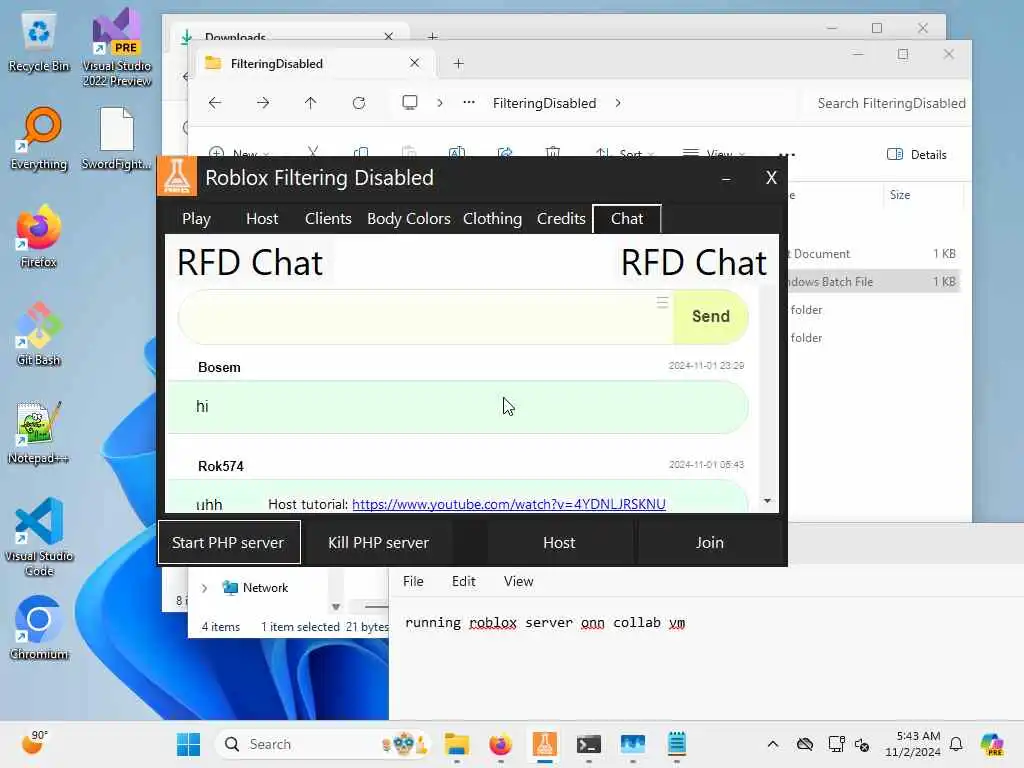Viewport: 1024px width, 768px height.
Task: Switch to the Credits tab
Action: click(x=561, y=219)
